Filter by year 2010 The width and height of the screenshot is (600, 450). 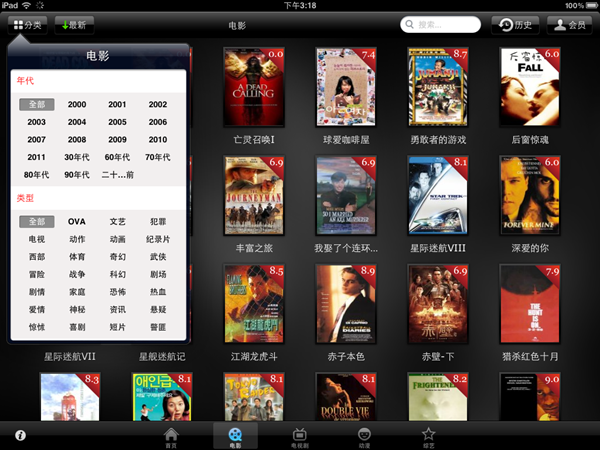(158, 140)
